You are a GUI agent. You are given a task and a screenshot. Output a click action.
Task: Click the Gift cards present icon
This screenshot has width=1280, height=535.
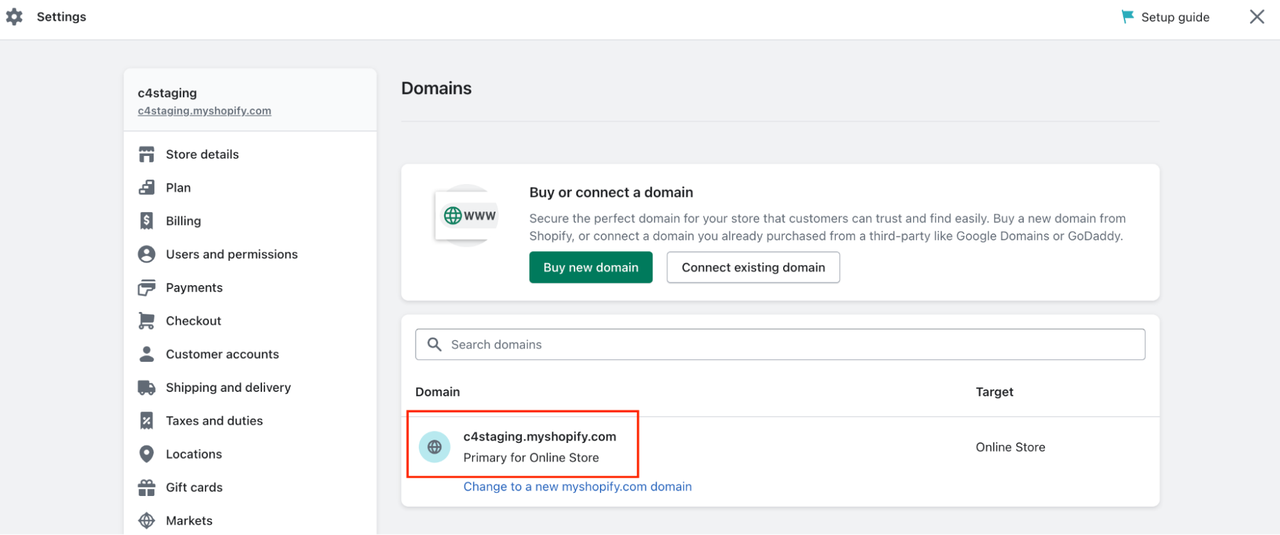[x=147, y=488]
